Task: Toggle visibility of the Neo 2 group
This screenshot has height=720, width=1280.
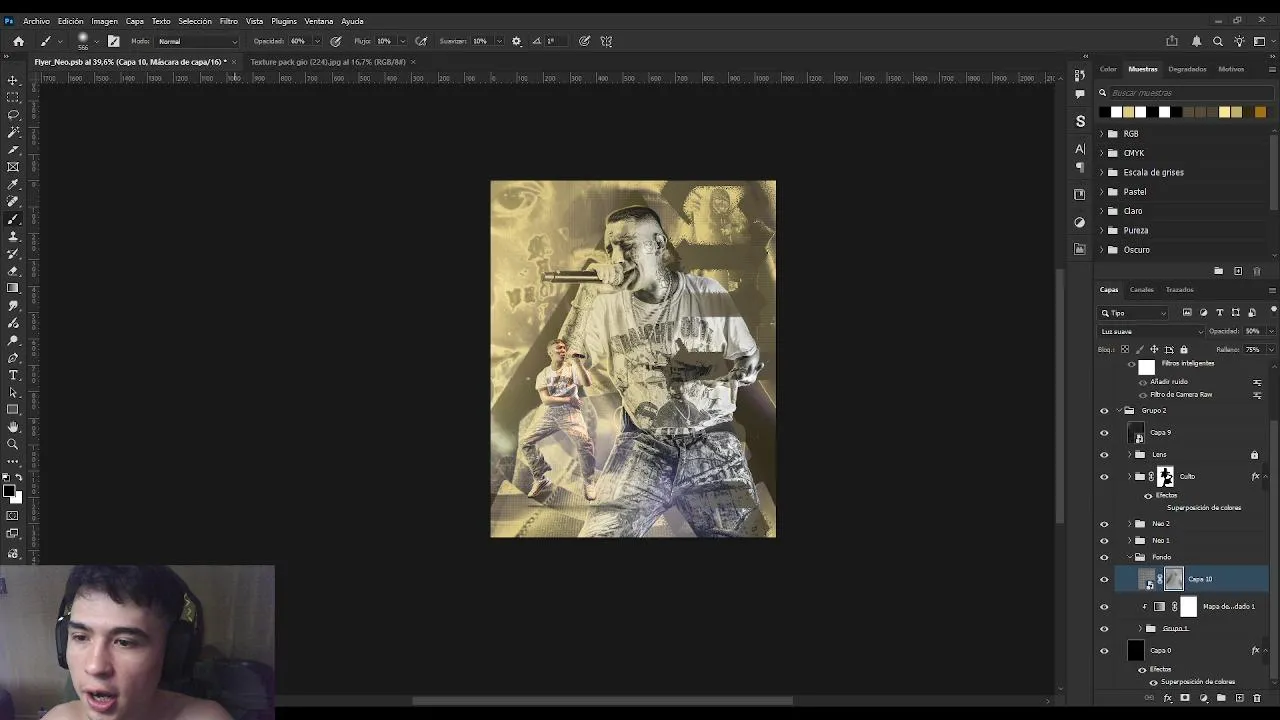Action: click(1104, 524)
